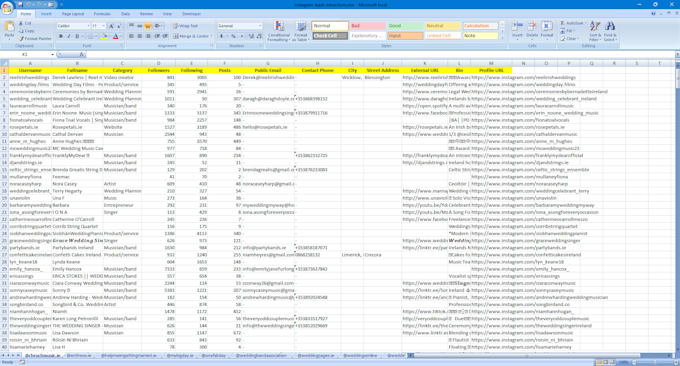Toggle bottom vertical alignment

148,26
